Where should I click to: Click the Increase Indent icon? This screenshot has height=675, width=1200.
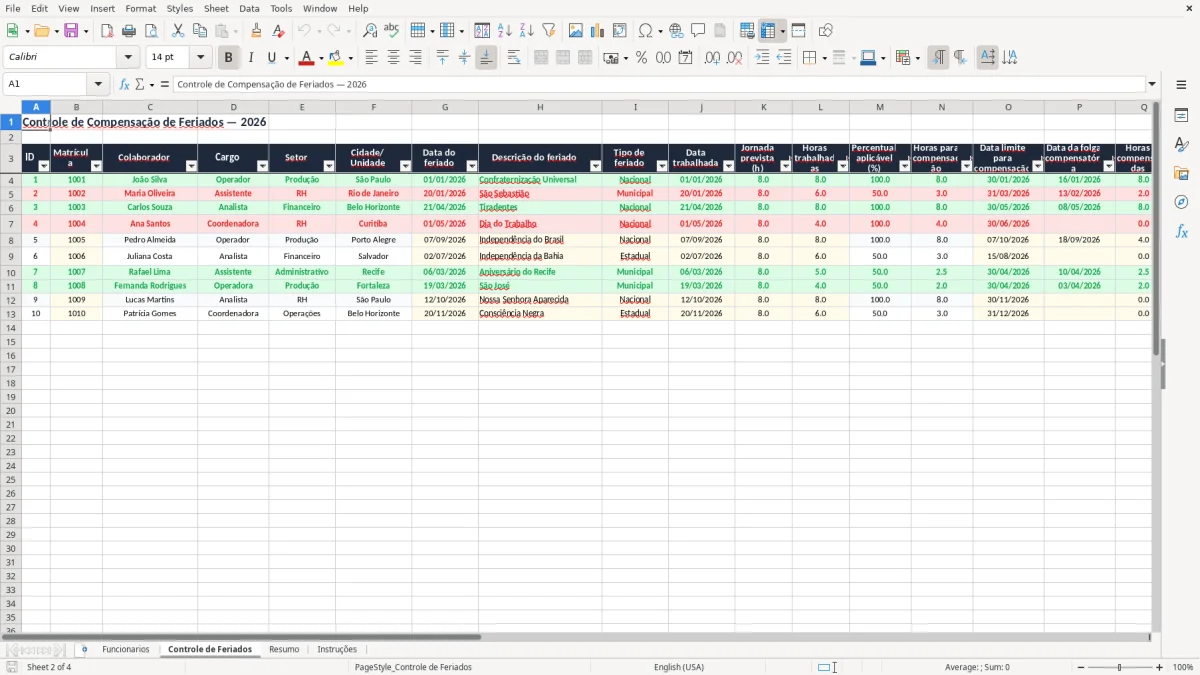pos(762,58)
